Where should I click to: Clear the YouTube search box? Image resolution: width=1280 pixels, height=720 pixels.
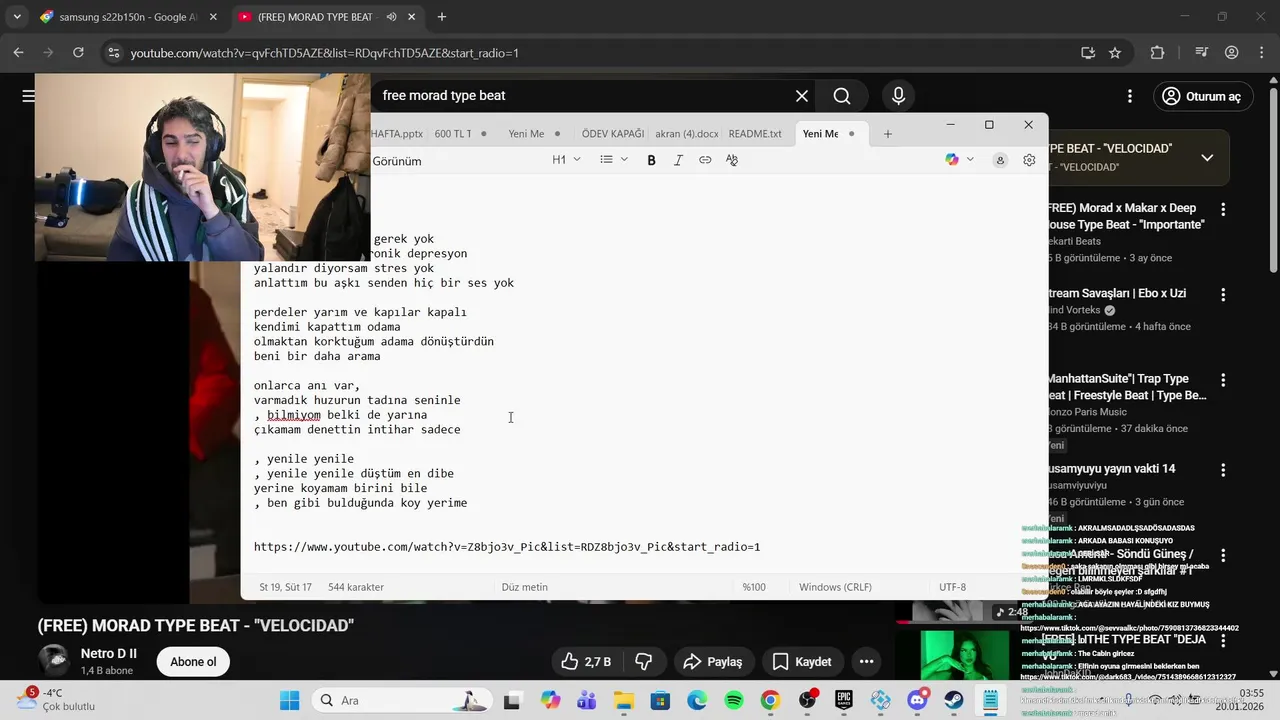pyautogui.click(x=801, y=96)
